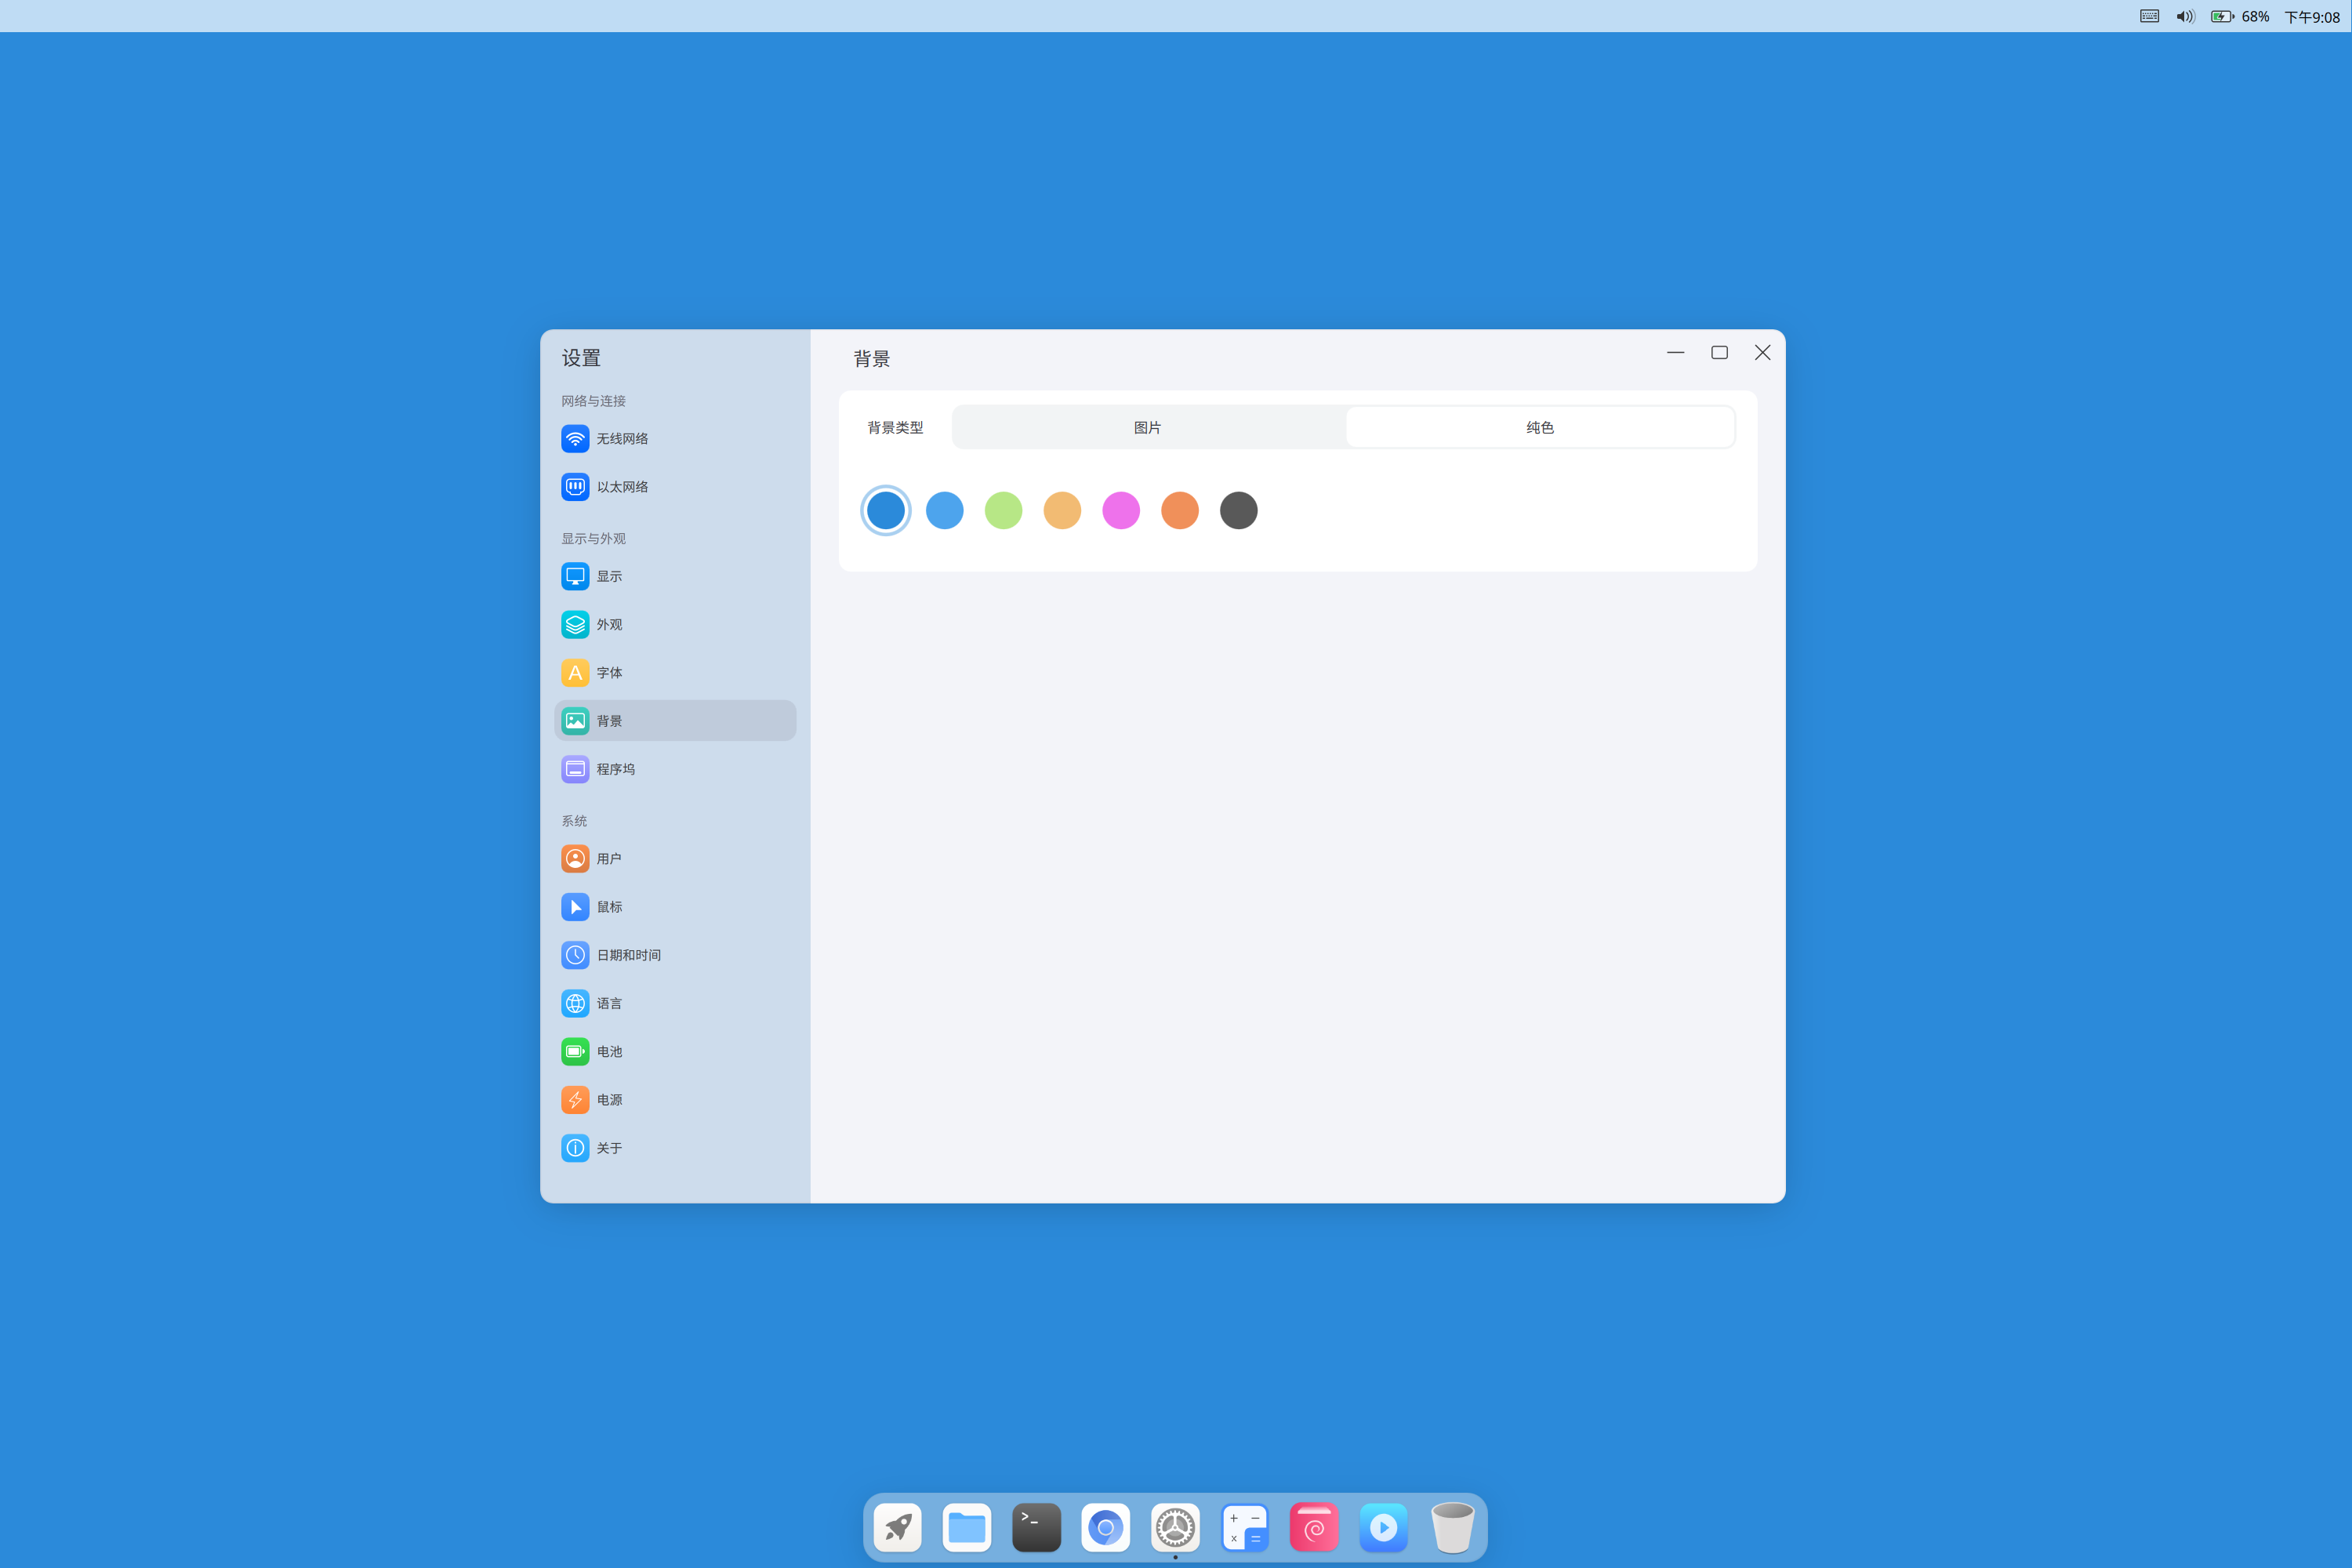Choose the dark gray background color

(x=1238, y=510)
